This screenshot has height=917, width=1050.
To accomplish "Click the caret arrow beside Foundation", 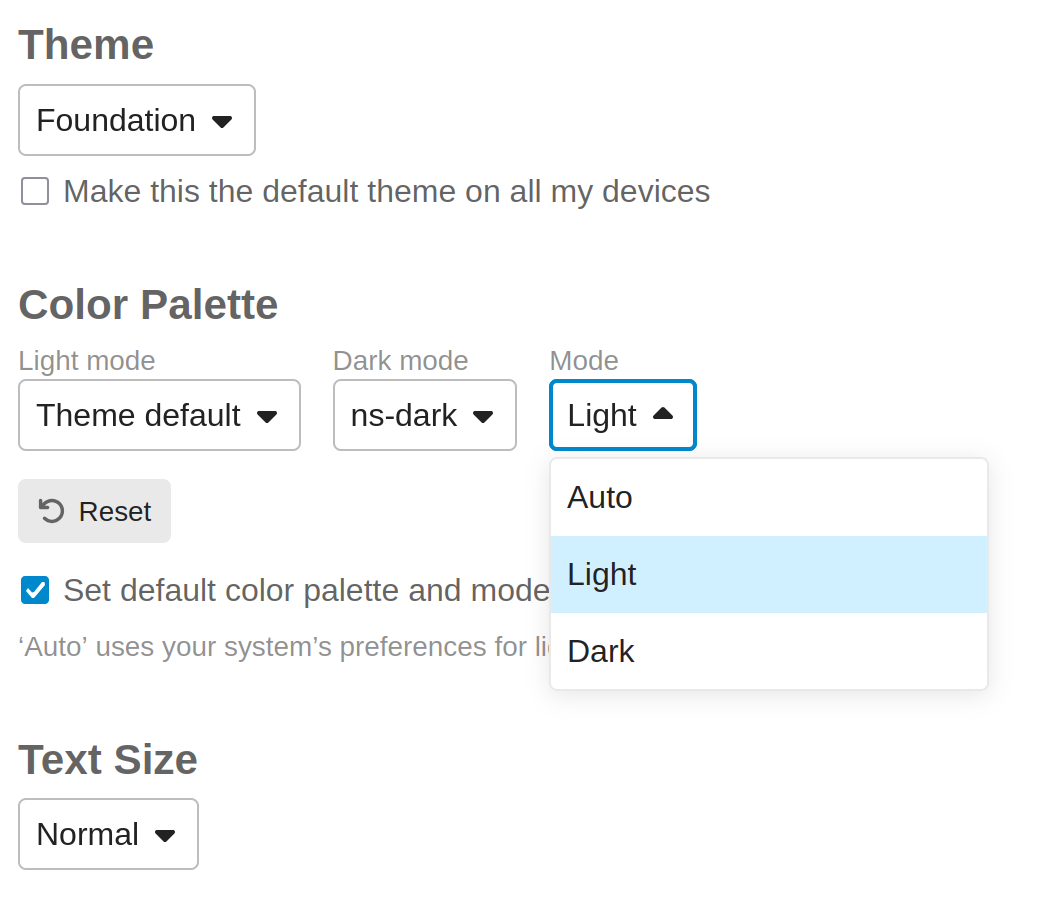I will coord(222,121).
